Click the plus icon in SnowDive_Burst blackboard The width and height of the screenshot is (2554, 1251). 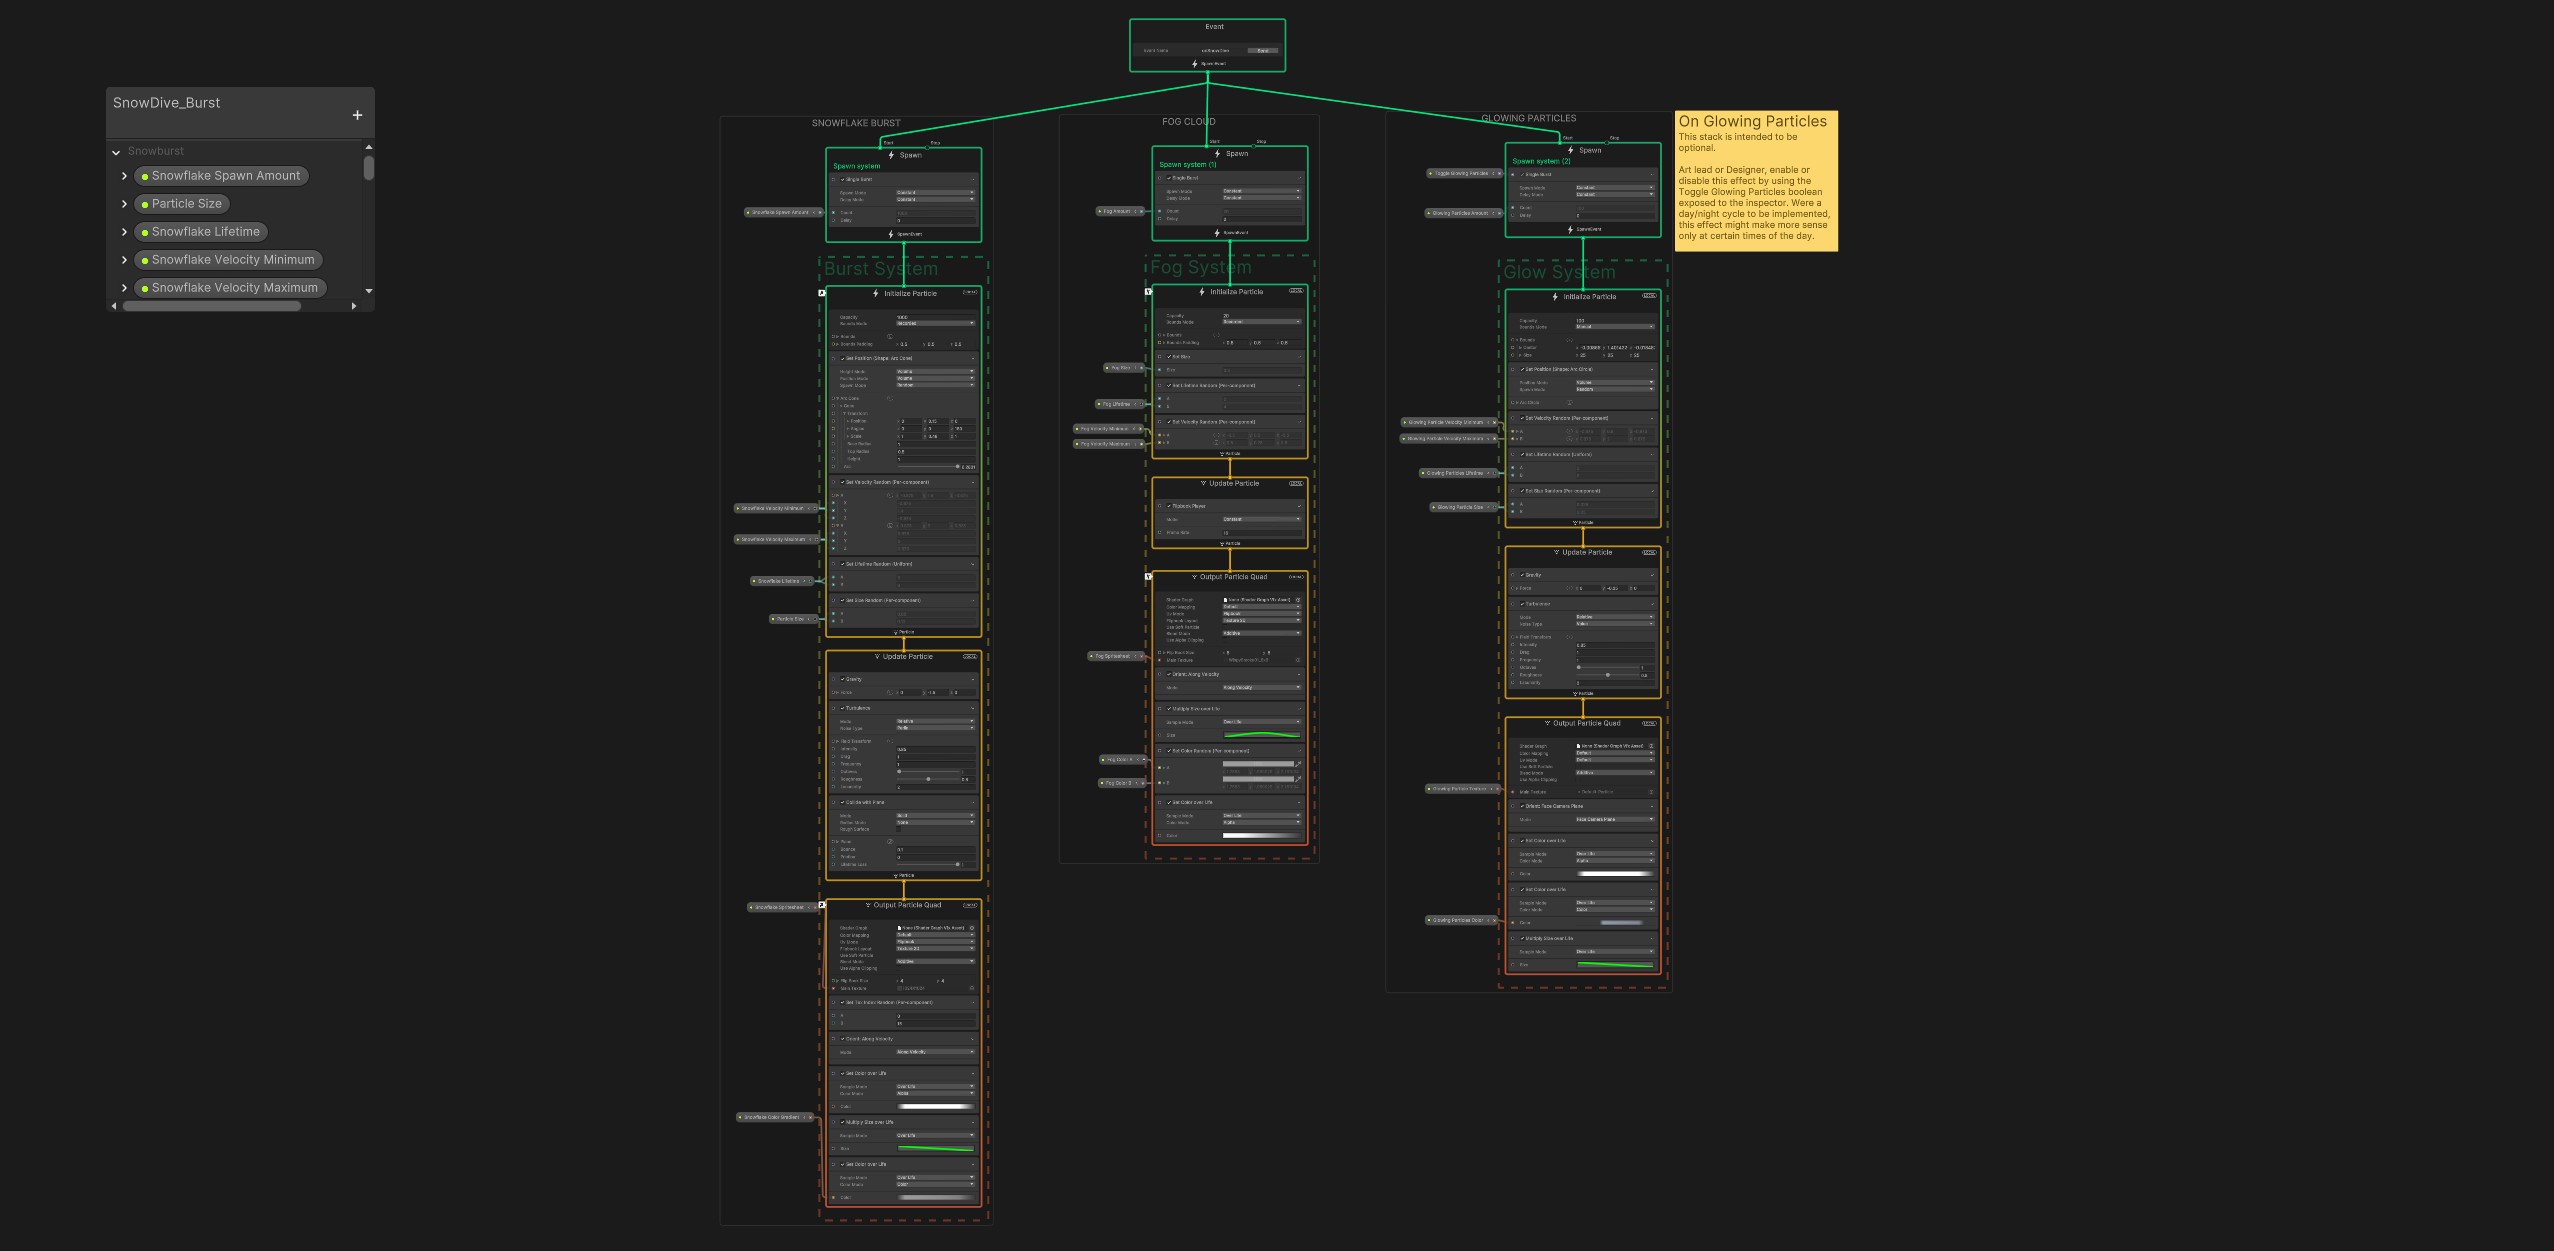(x=357, y=115)
